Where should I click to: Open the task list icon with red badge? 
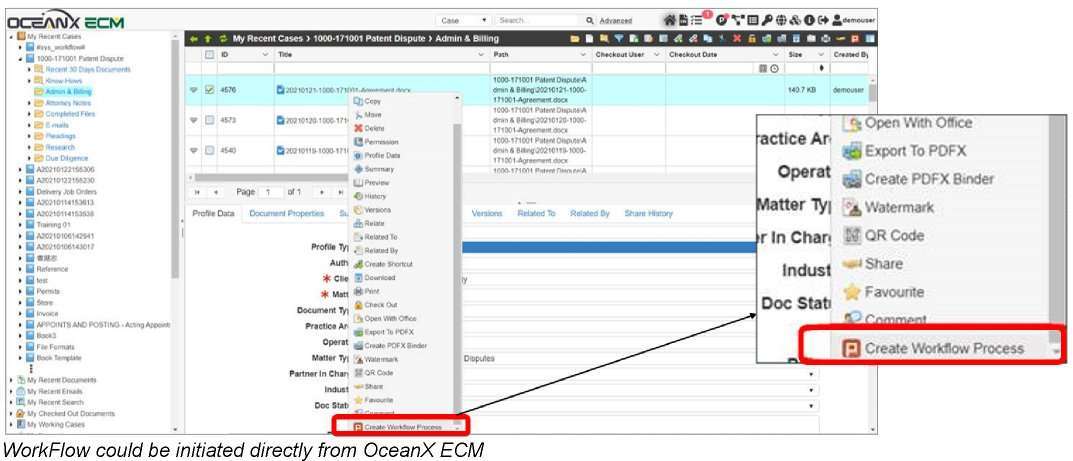(697, 21)
